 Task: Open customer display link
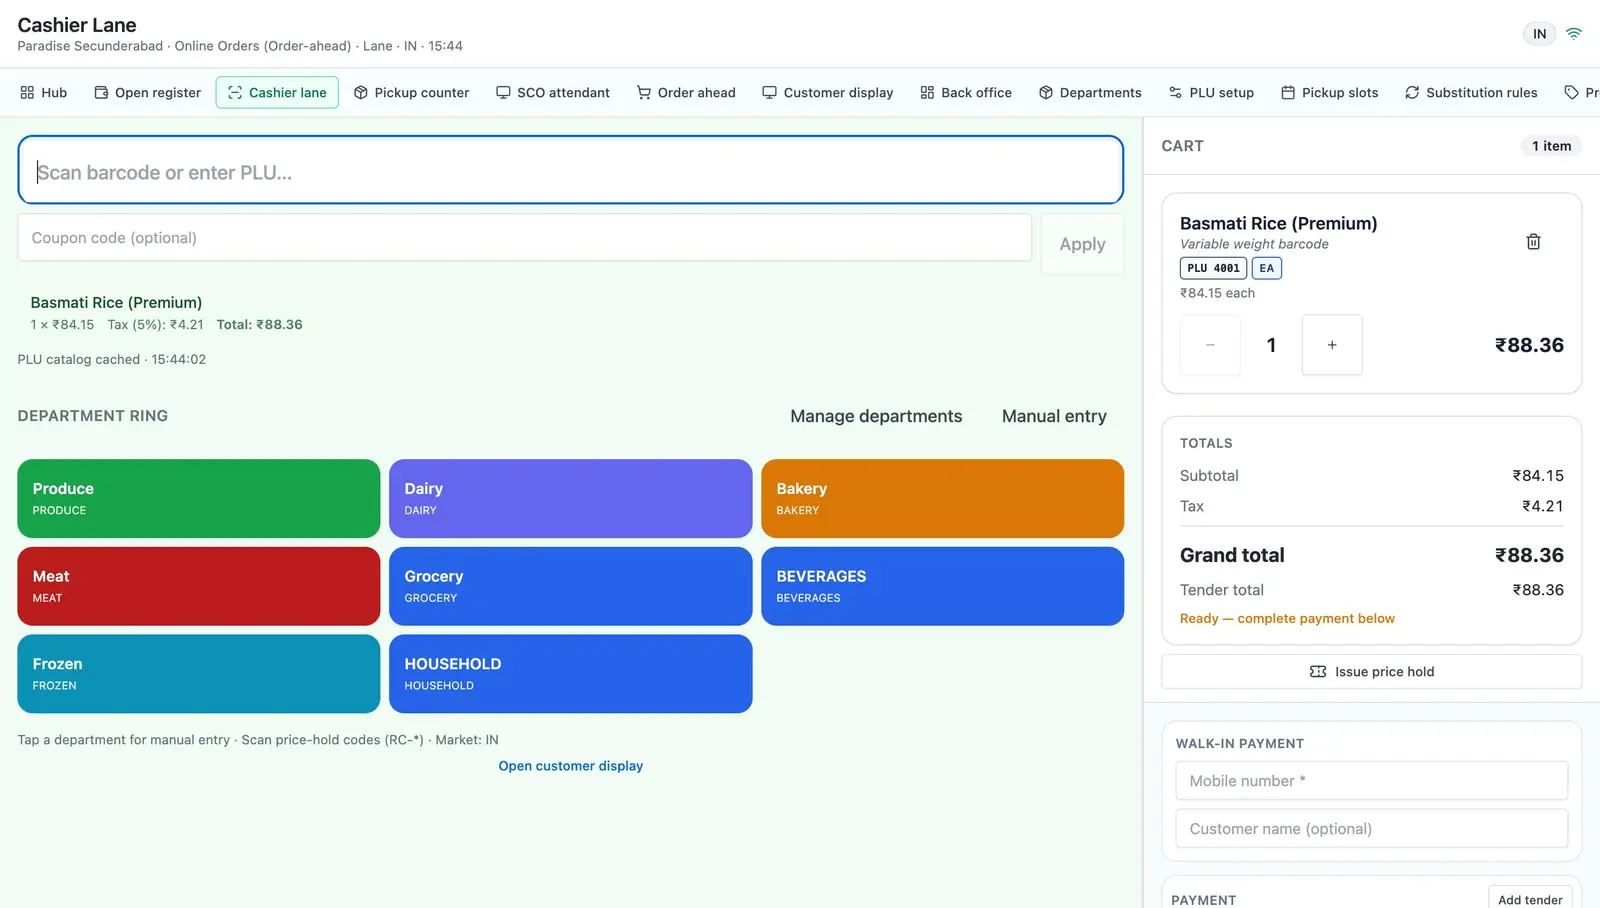click(571, 766)
